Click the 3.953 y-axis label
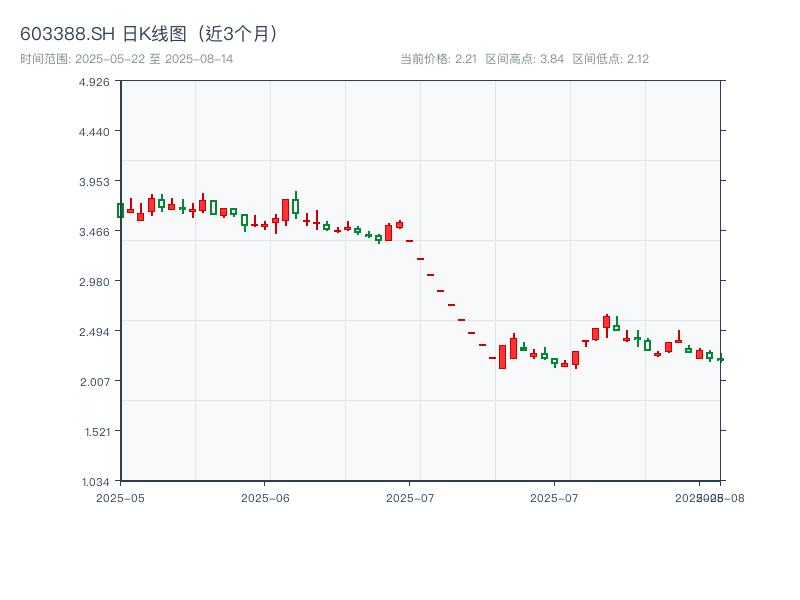The height and width of the screenshot is (600, 800). (x=94, y=182)
